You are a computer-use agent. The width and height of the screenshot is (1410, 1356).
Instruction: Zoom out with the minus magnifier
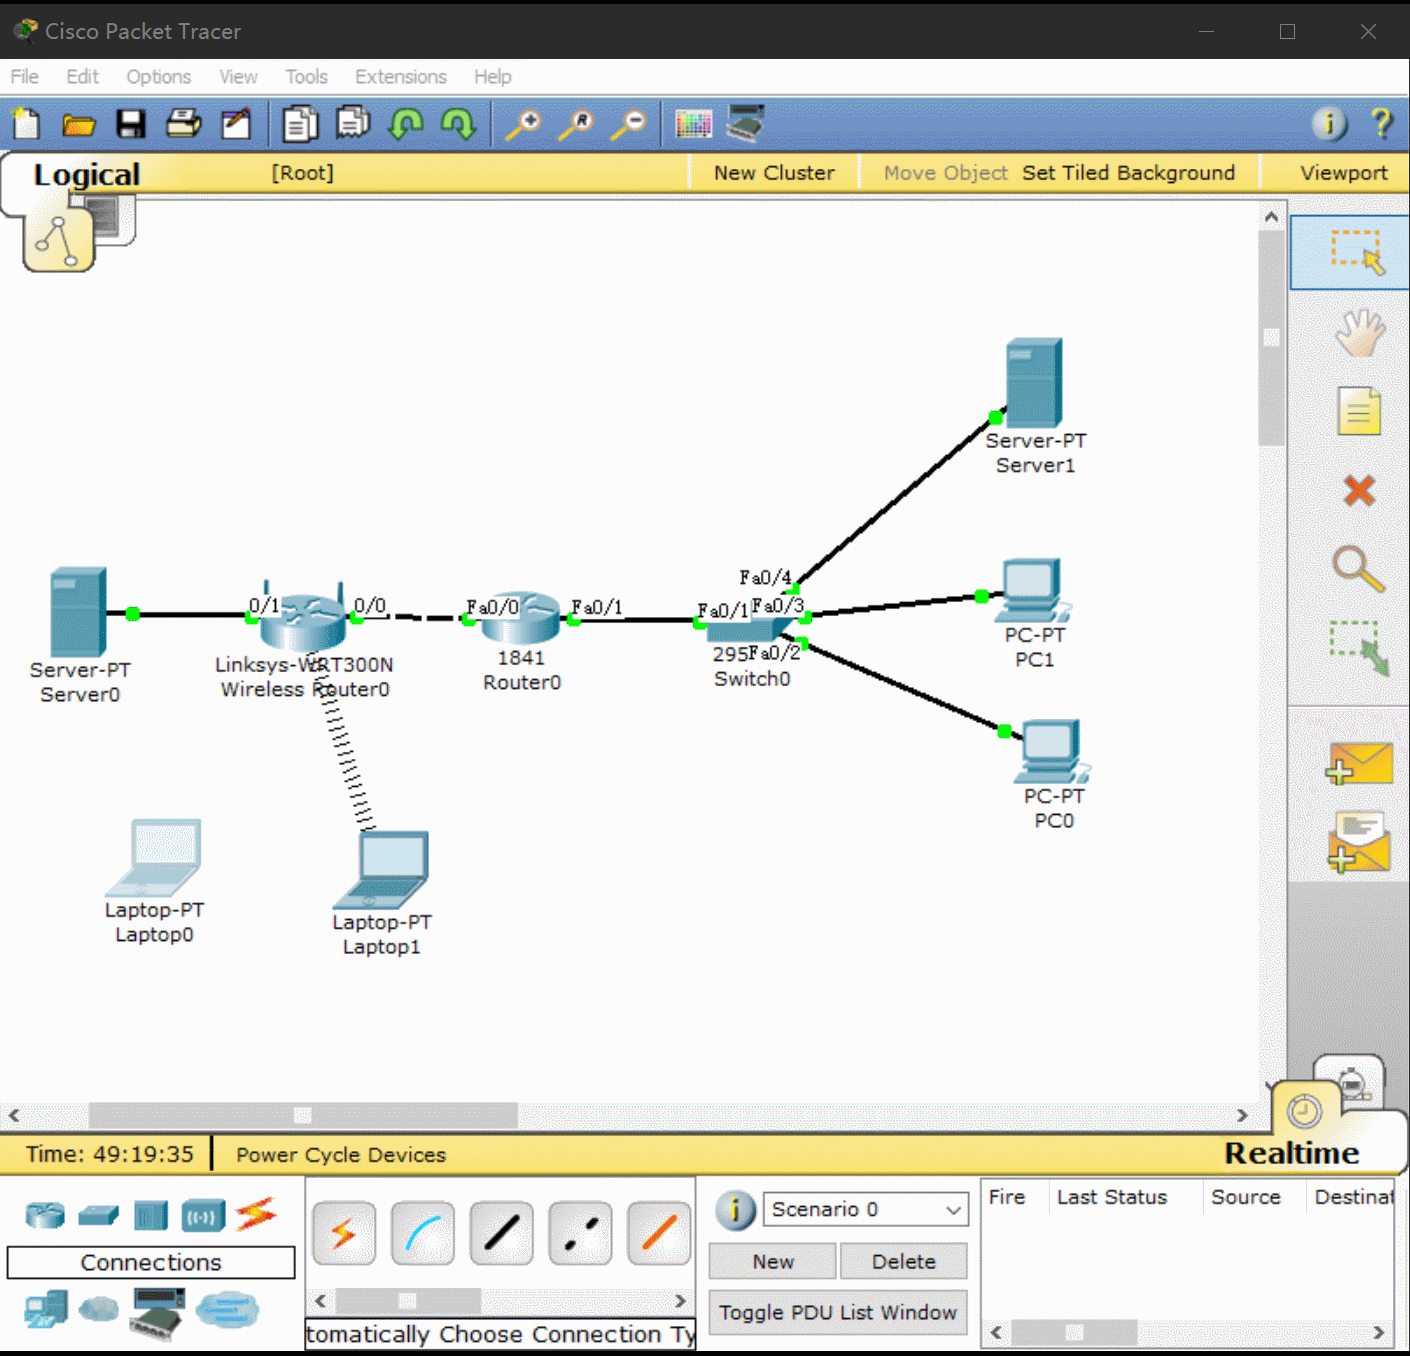[x=629, y=124]
